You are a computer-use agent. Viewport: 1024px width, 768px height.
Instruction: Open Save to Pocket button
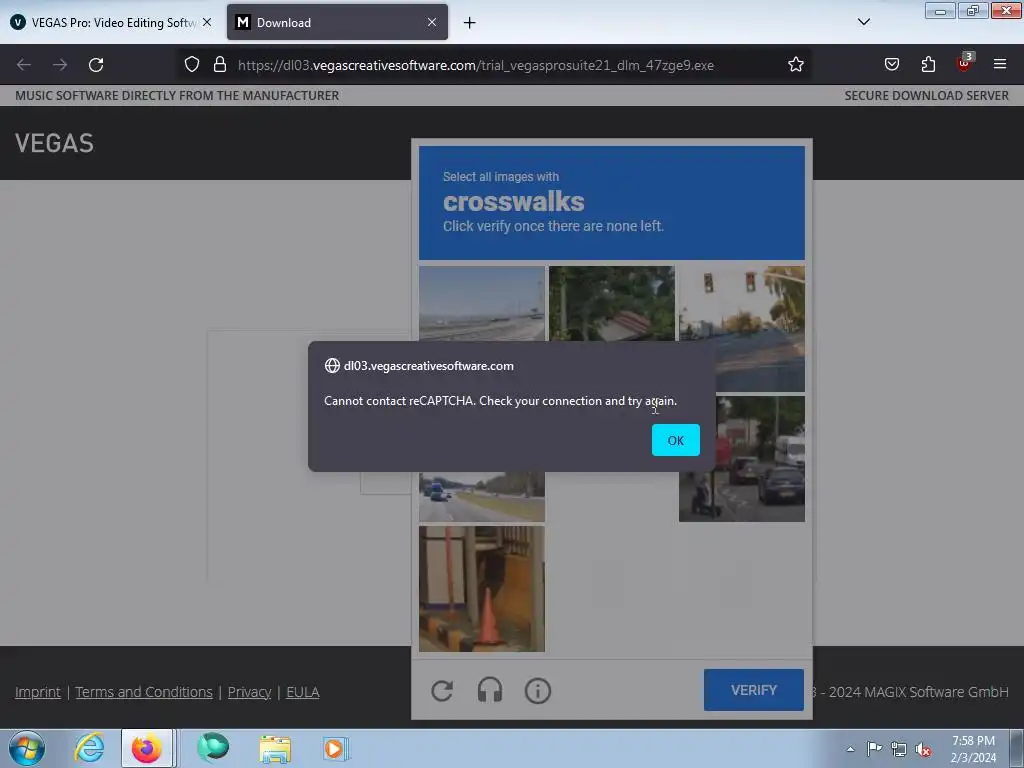891,64
